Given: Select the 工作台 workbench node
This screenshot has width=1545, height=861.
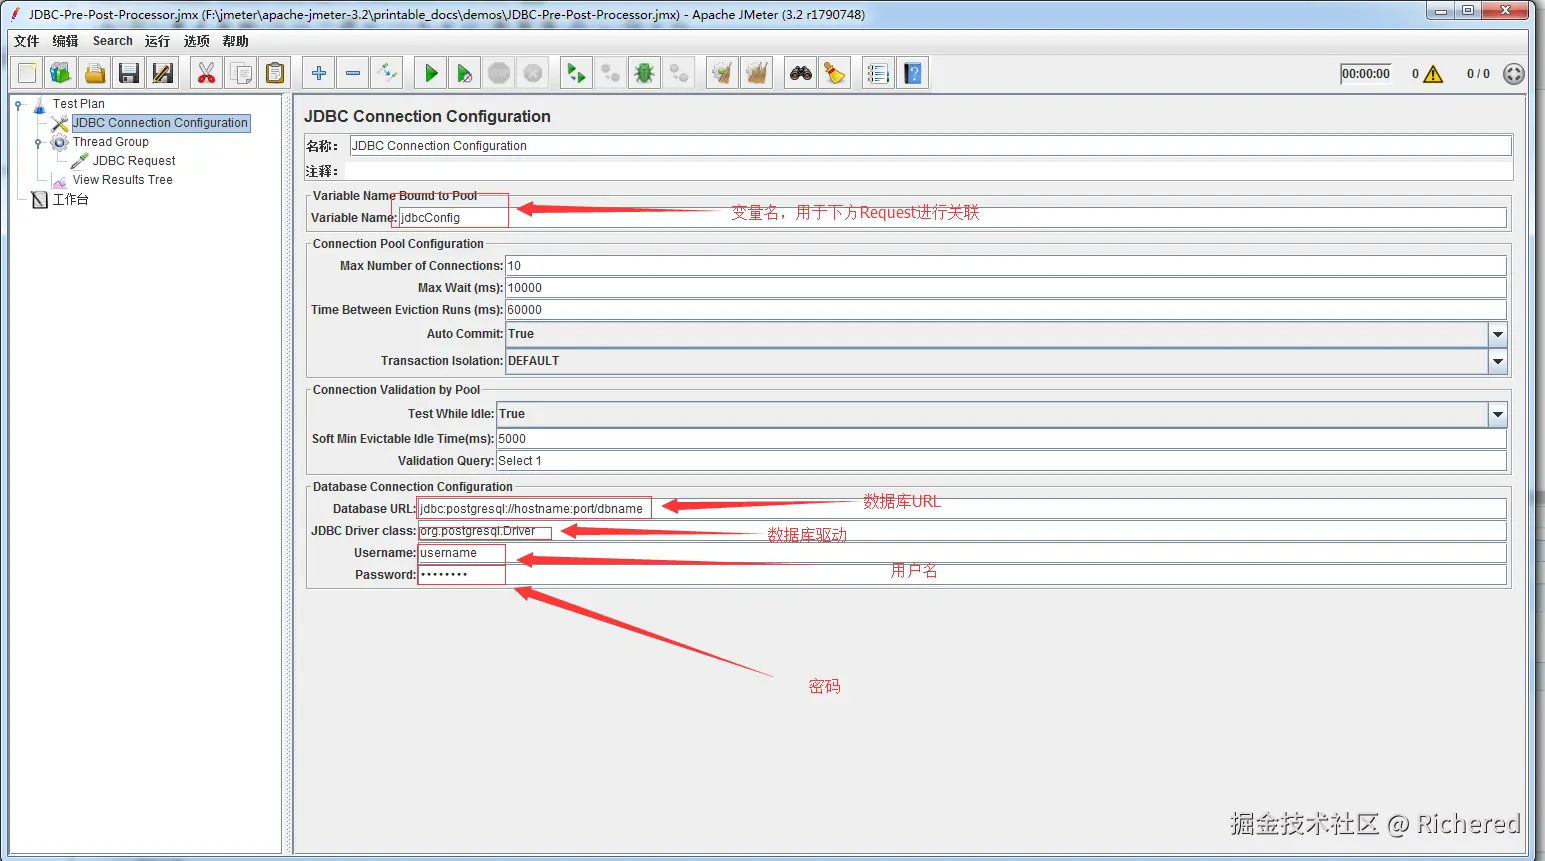Looking at the screenshot, I should [71, 200].
